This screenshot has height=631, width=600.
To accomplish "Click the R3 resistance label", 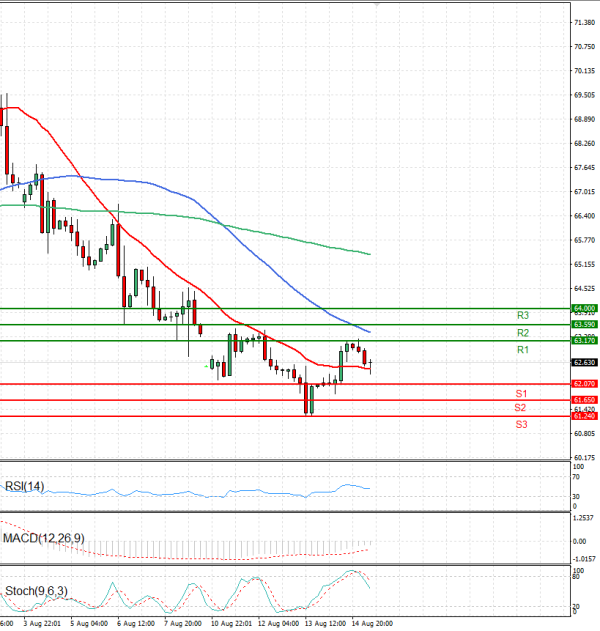I will point(523,316).
